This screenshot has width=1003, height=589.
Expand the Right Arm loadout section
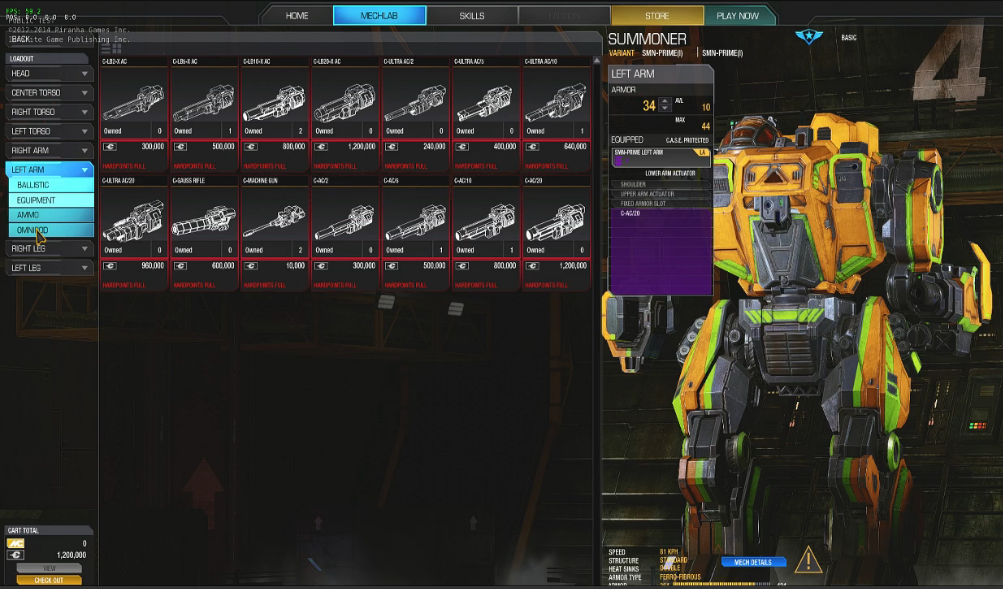point(49,150)
